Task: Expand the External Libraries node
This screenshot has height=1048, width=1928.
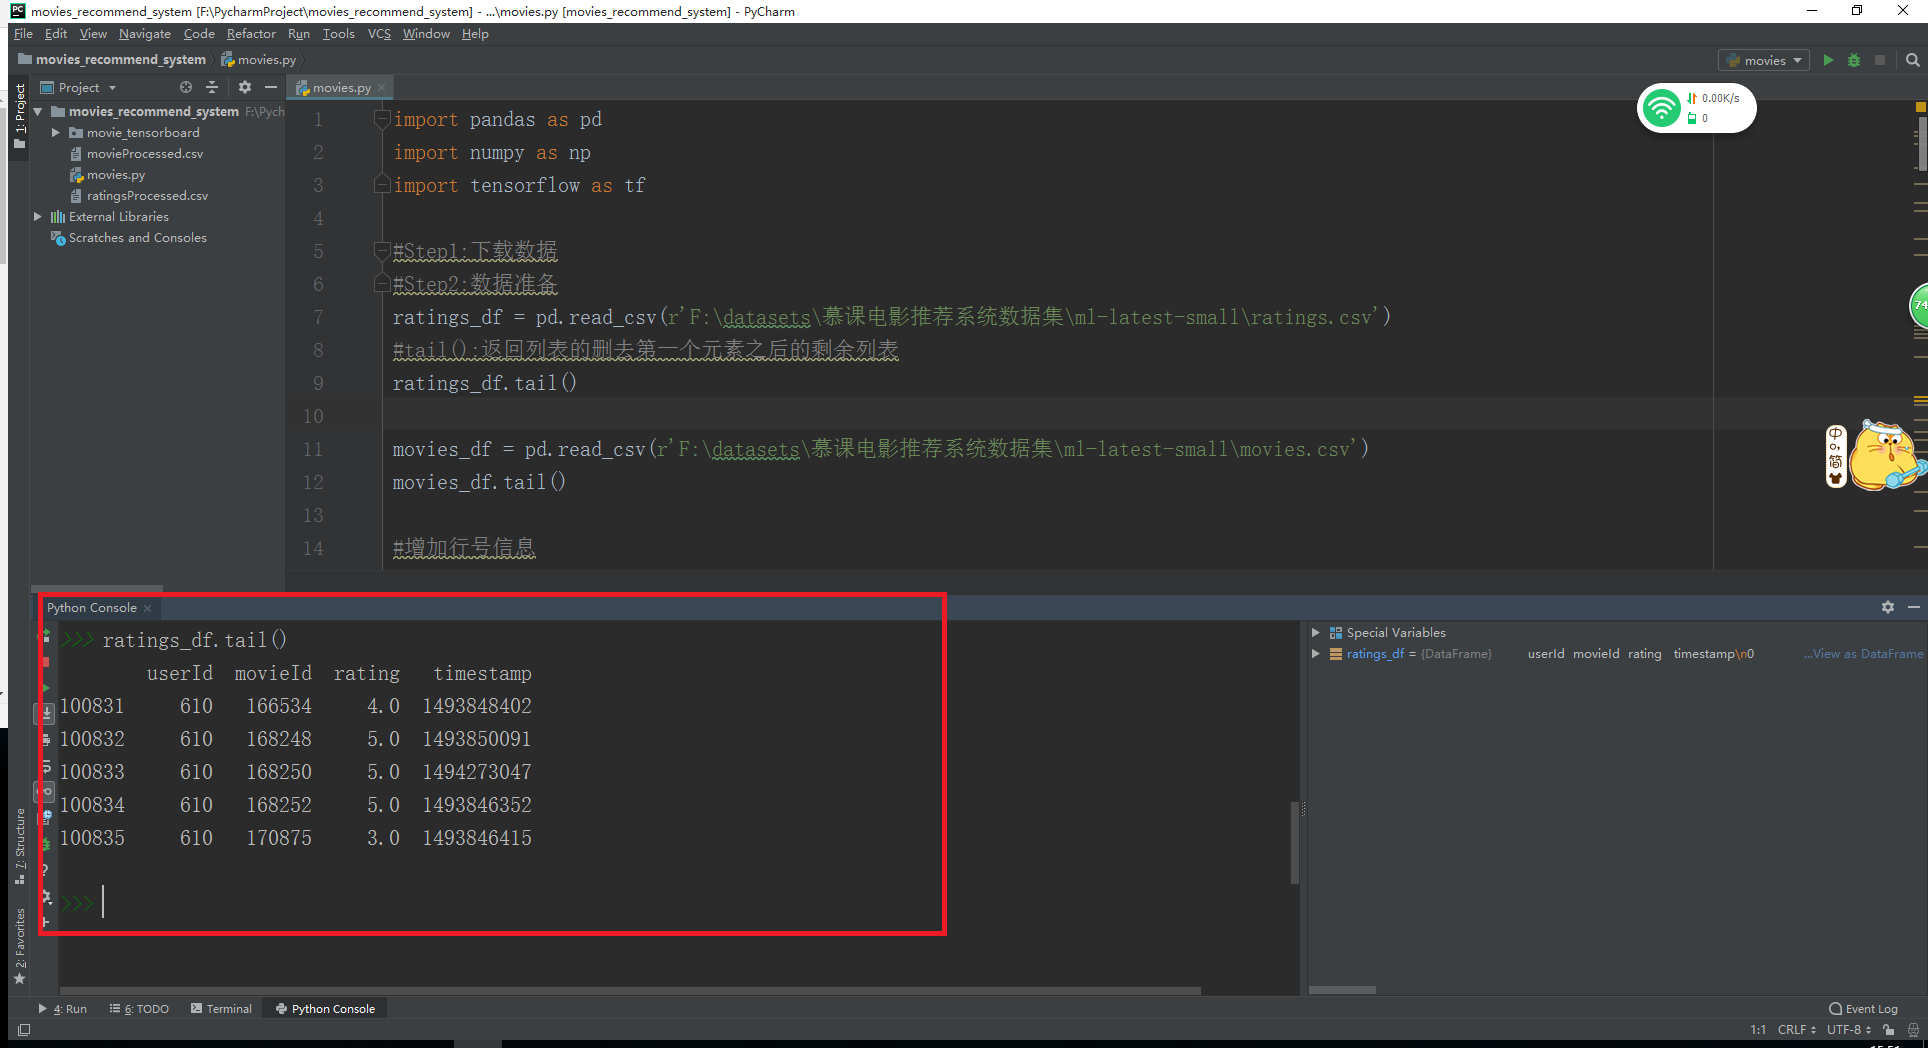Action: (38, 216)
